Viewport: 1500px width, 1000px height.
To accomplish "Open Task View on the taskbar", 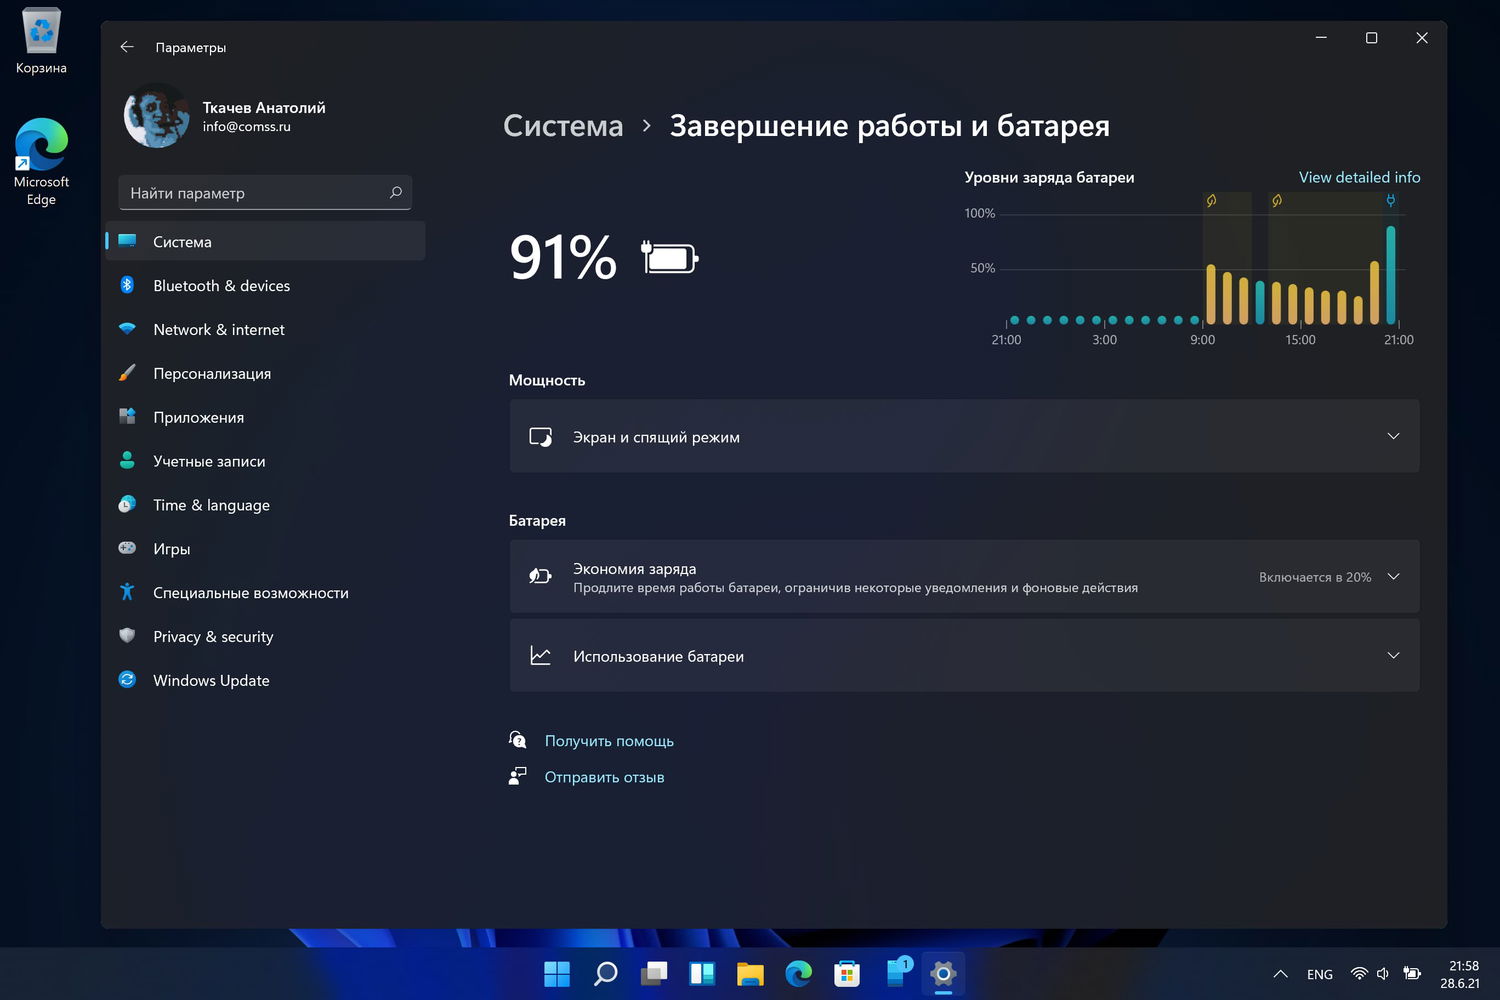I will click(x=654, y=973).
